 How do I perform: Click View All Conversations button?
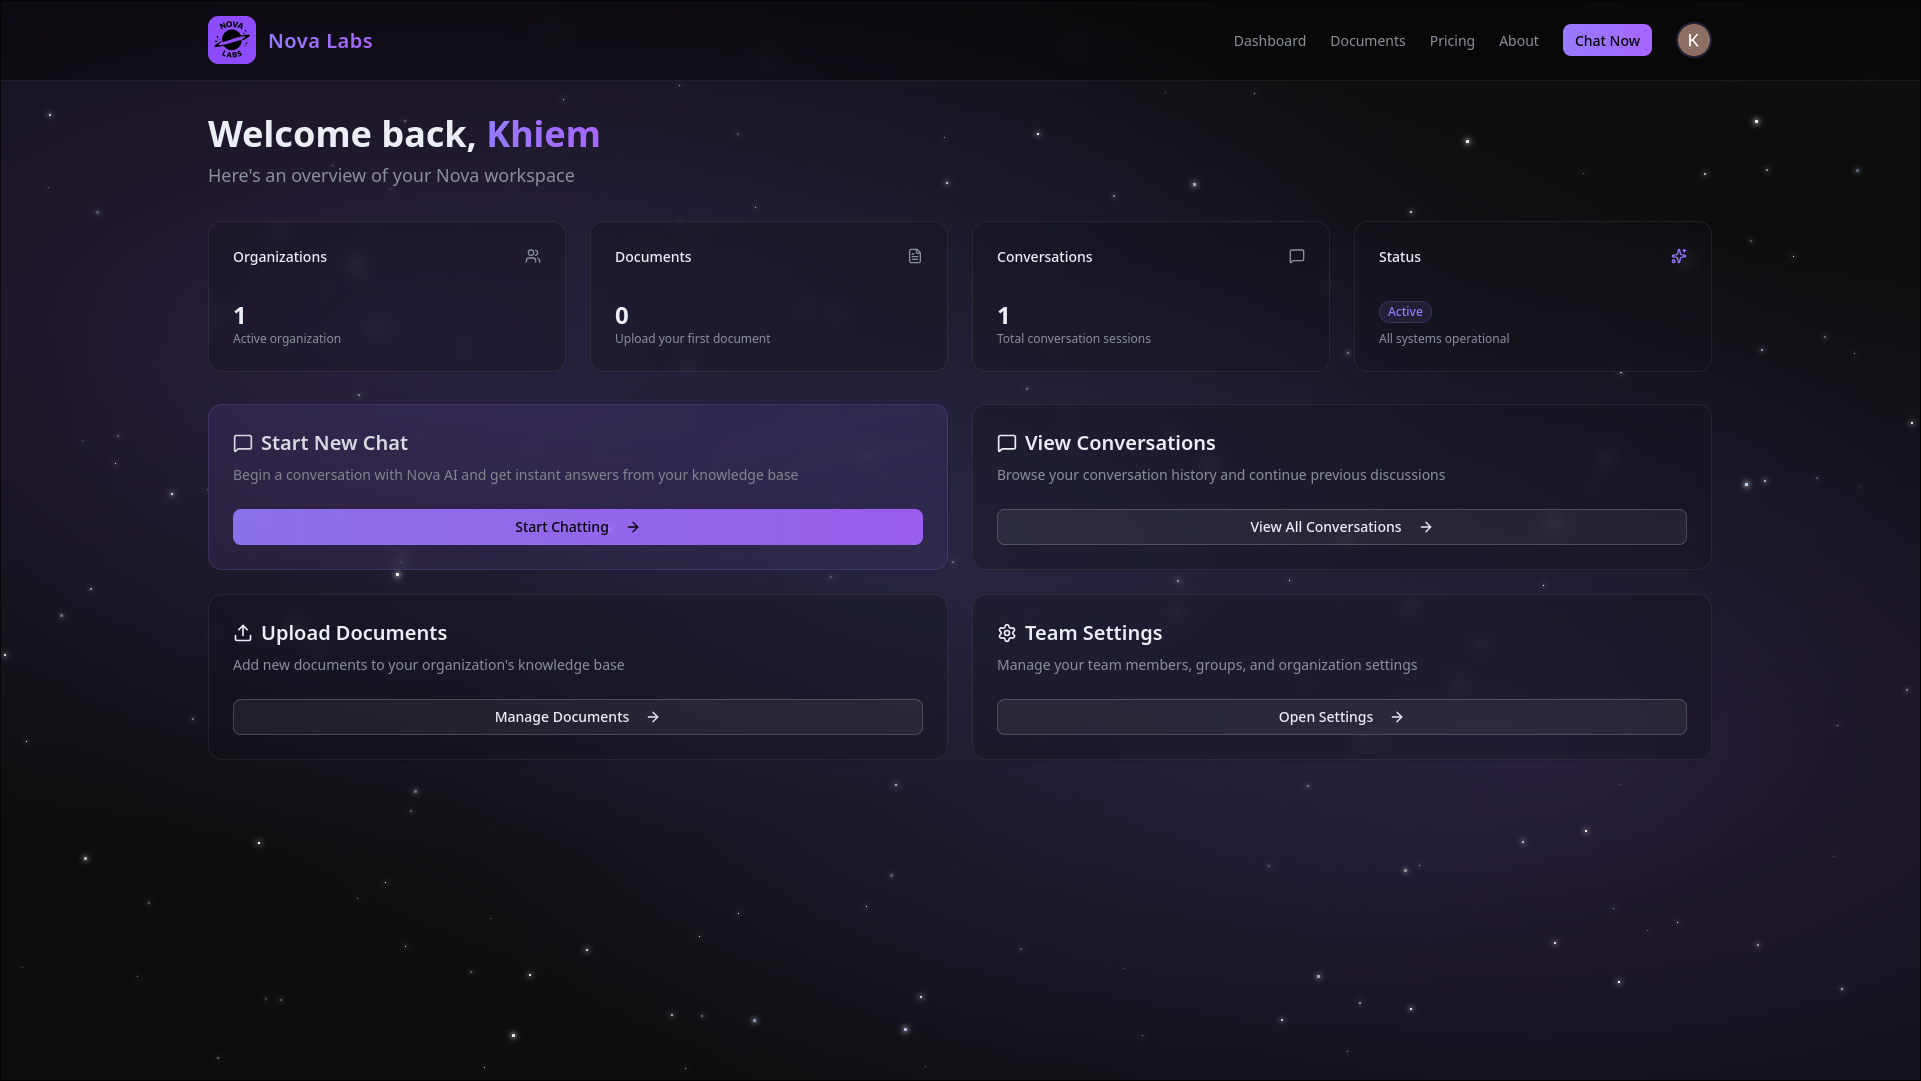[1341, 527]
